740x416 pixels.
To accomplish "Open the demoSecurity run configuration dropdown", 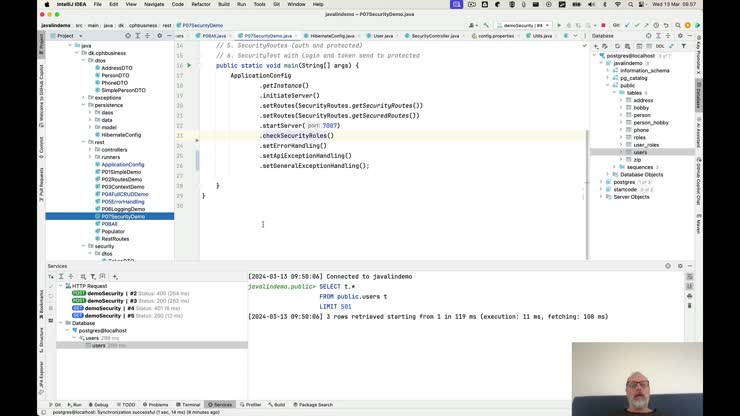I will pos(522,25).
